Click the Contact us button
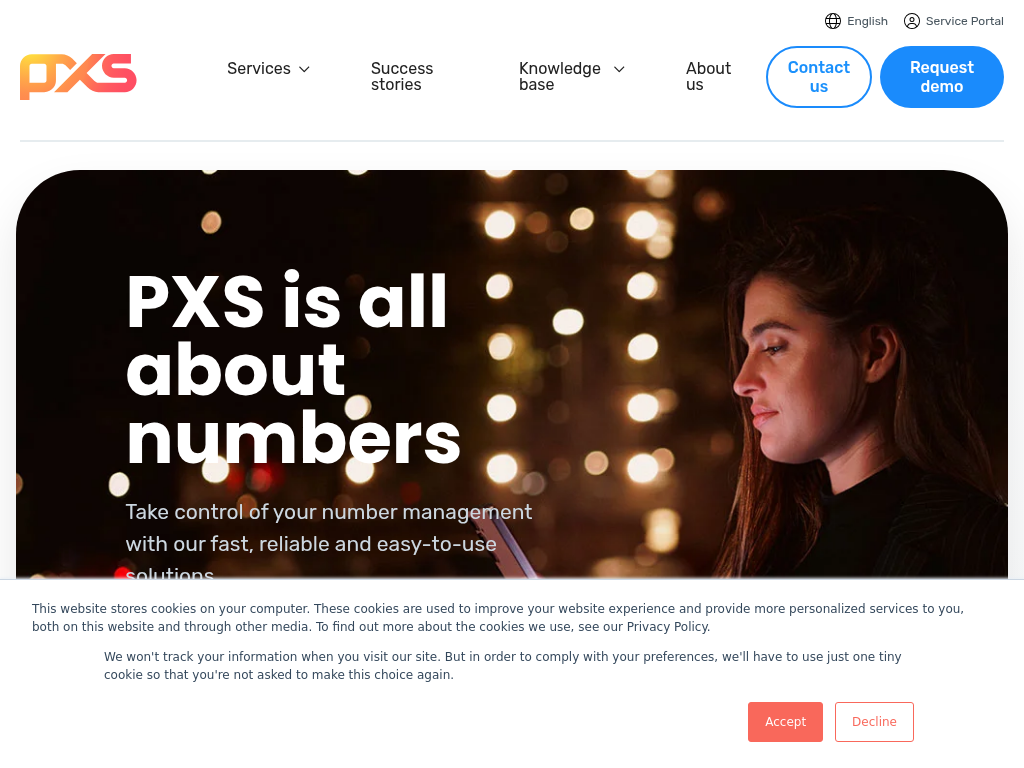 (x=818, y=77)
